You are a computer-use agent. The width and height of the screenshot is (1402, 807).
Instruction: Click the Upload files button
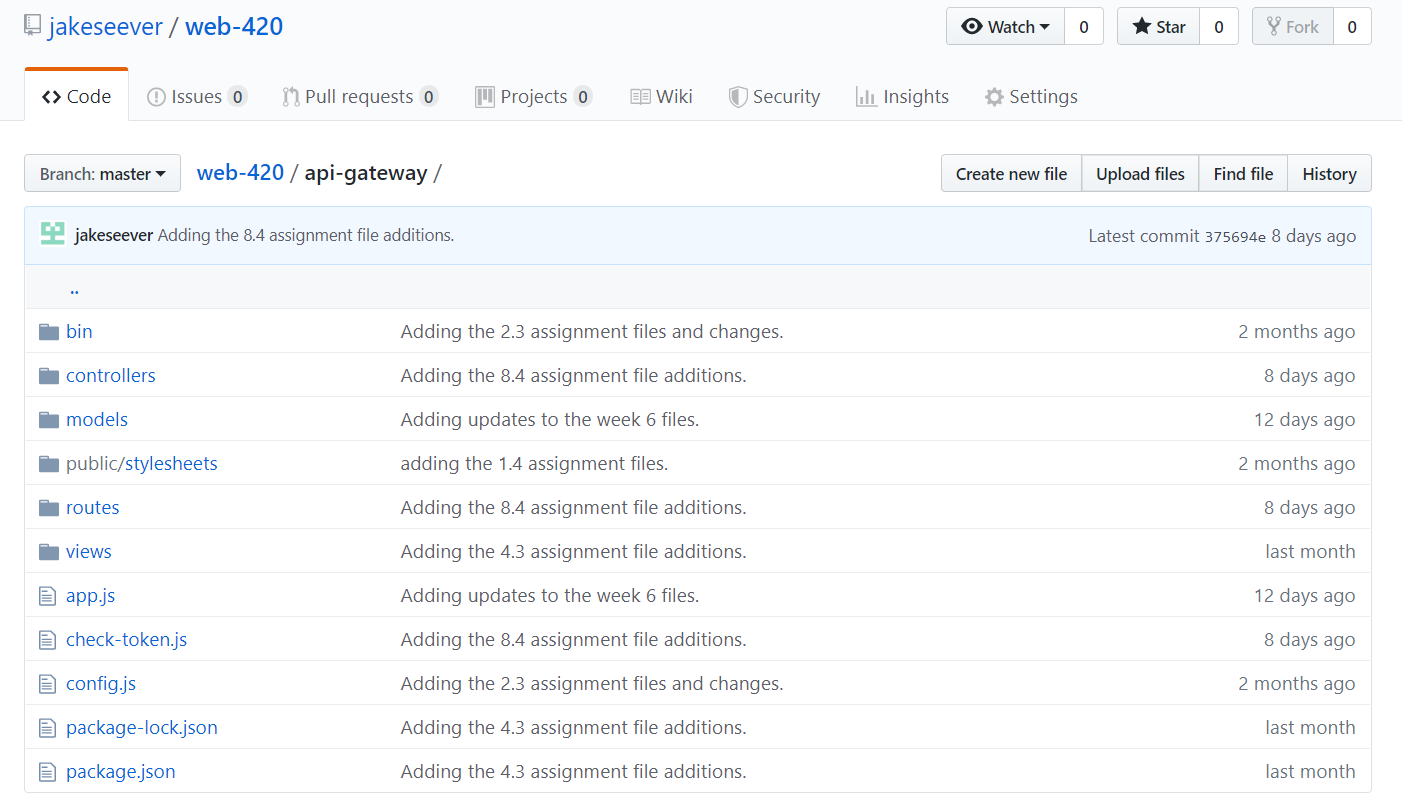1140,173
